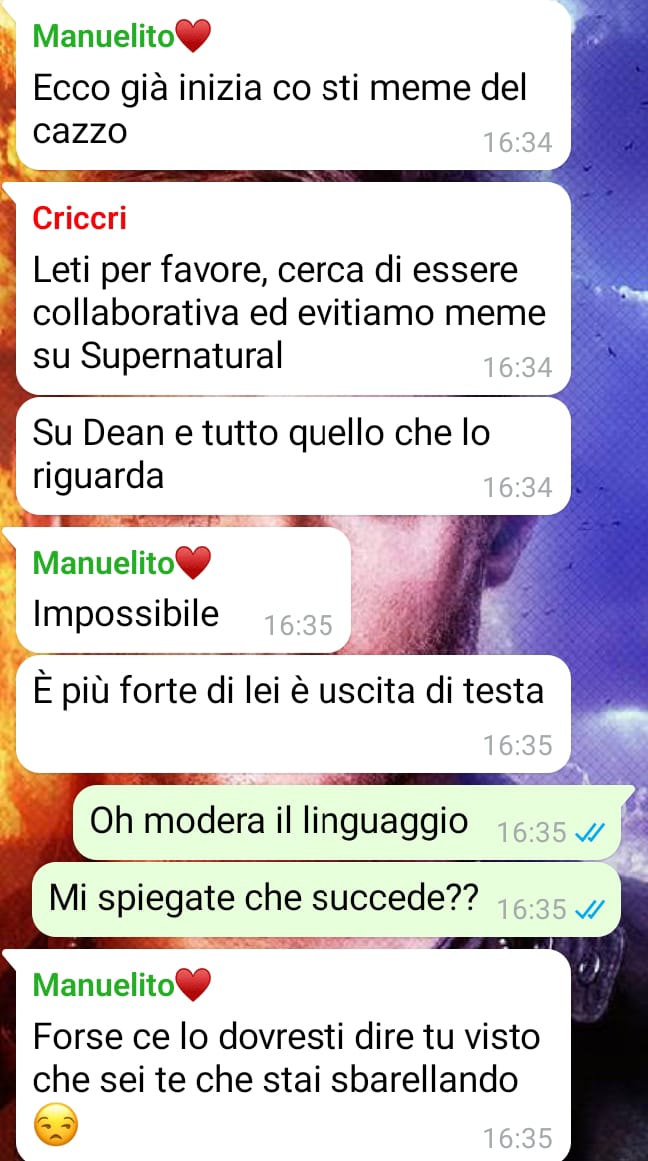Click the Manuelito name above Forse message
Screen dimensions: 648x1161
(x=104, y=986)
